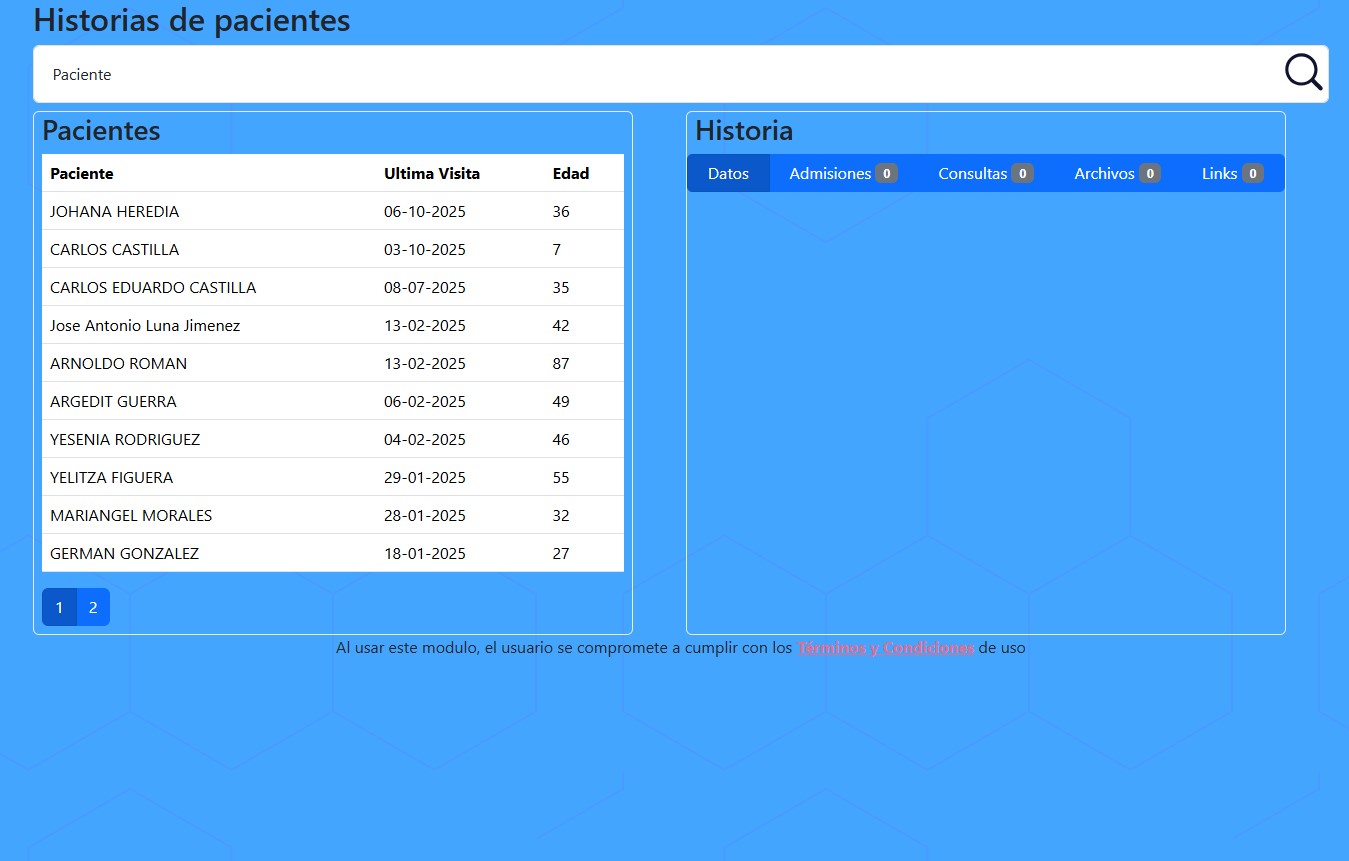Open the Términos y Condiciones link
The height and width of the screenshot is (861, 1349).
pyautogui.click(x=885, y=648)
